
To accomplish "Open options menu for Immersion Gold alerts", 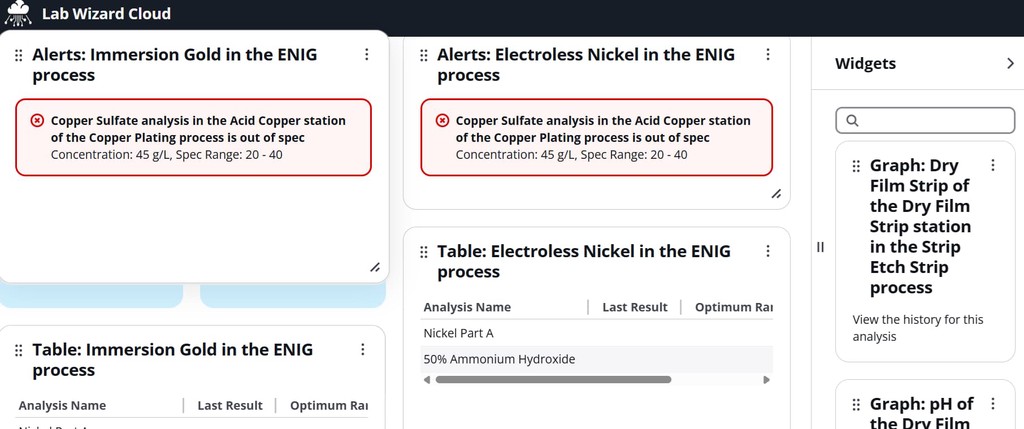I will tap(367, 55).
